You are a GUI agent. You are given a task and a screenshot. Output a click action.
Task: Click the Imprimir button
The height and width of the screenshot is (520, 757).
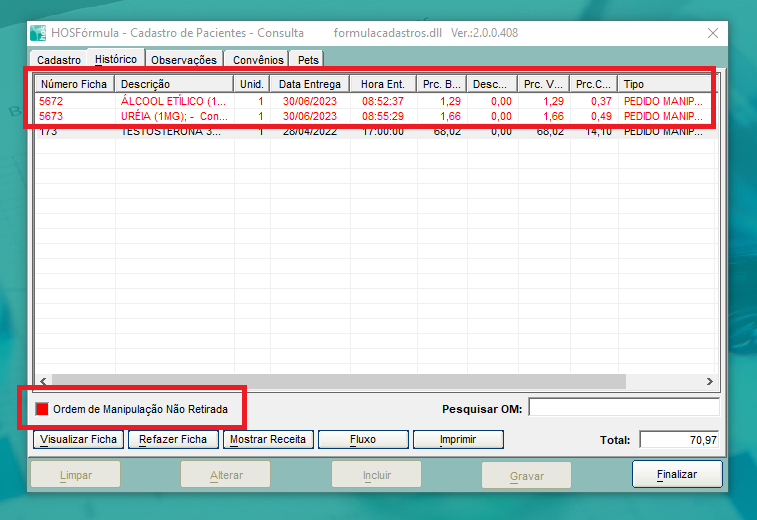(455, 439)
